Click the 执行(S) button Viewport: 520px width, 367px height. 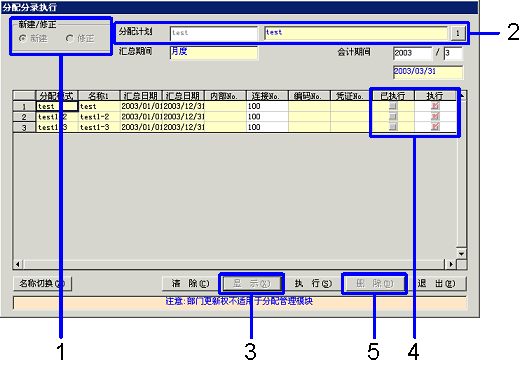[x=313, y=284]
